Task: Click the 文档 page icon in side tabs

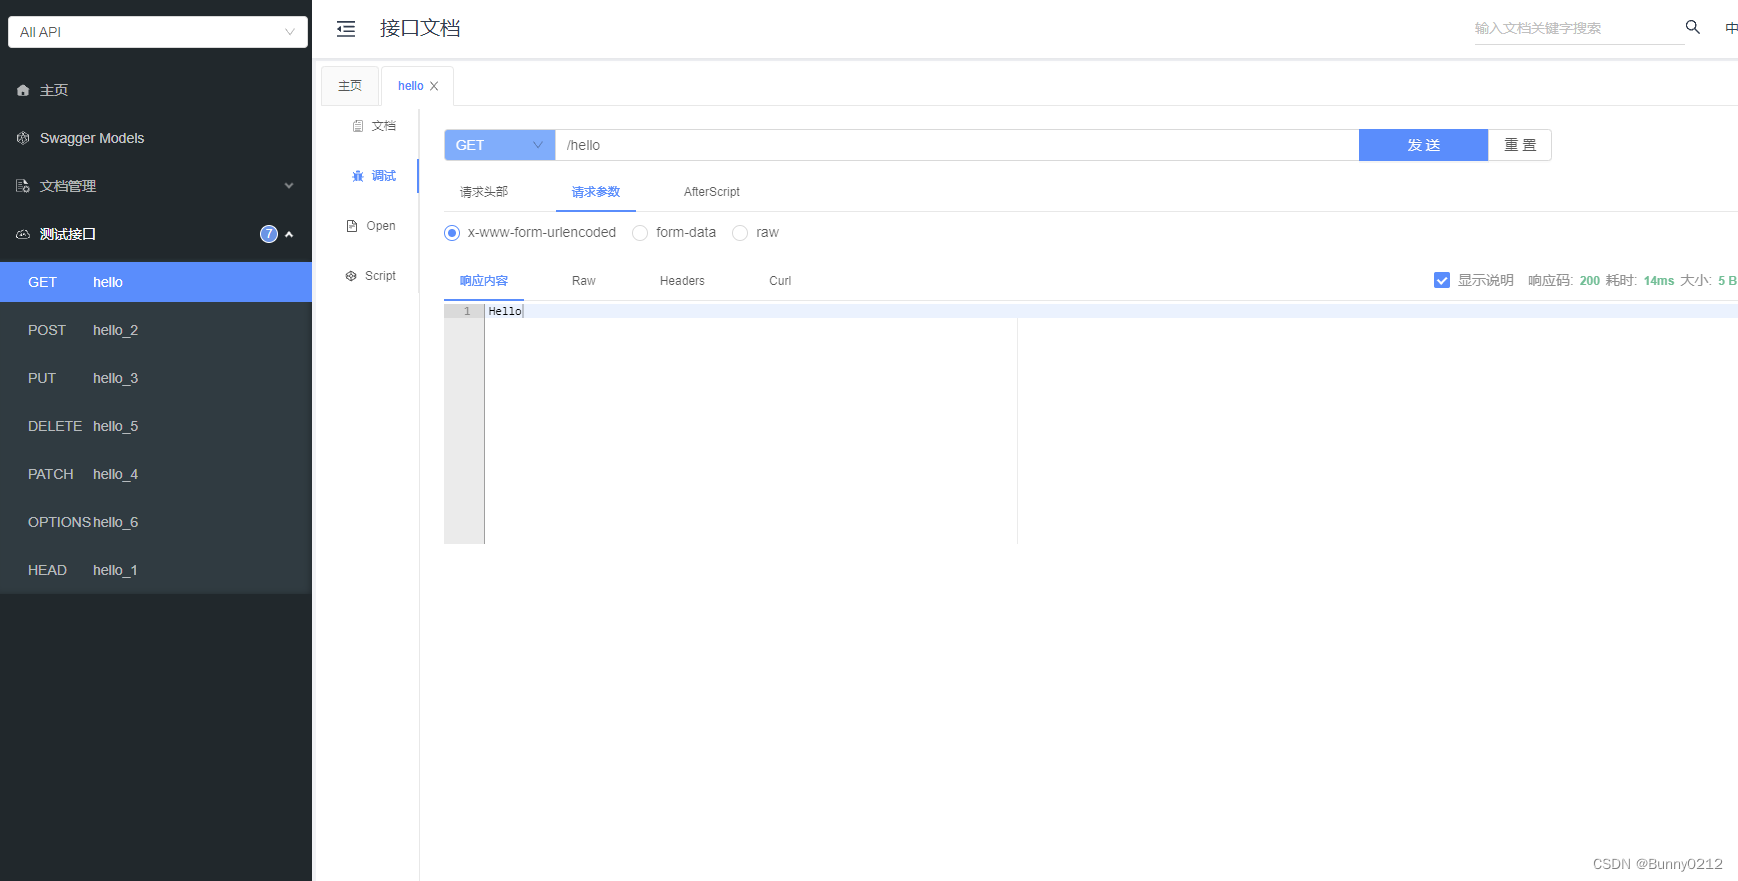Action: coord(358,126)
